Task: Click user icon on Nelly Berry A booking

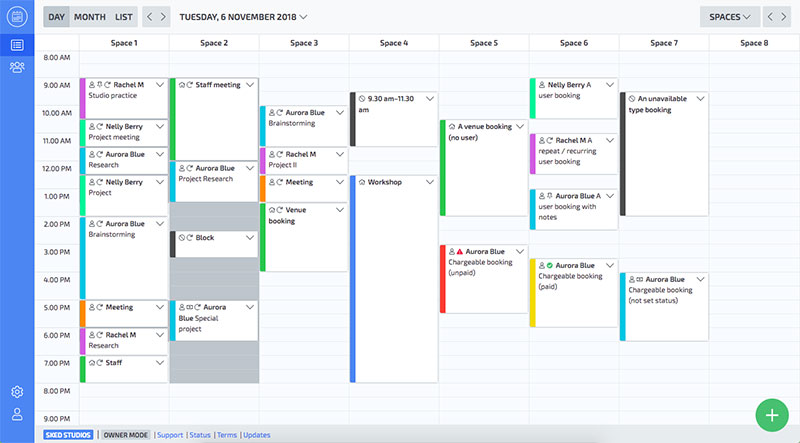Action: point(542,85)
